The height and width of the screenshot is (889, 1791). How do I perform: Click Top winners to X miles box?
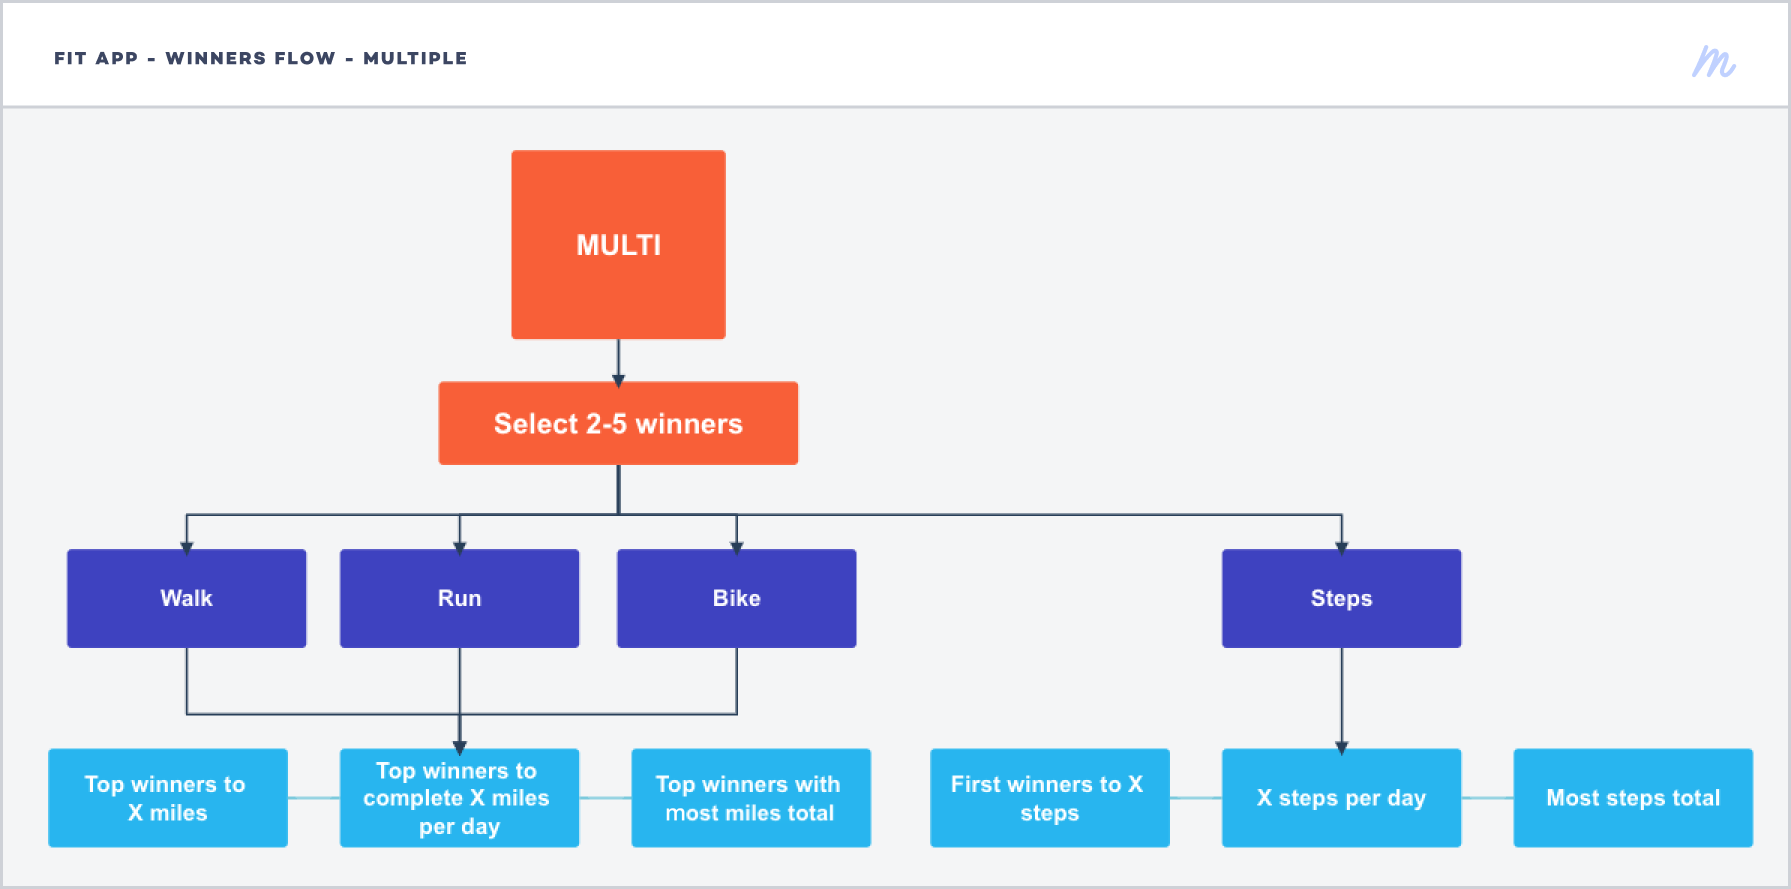(168, 798)
